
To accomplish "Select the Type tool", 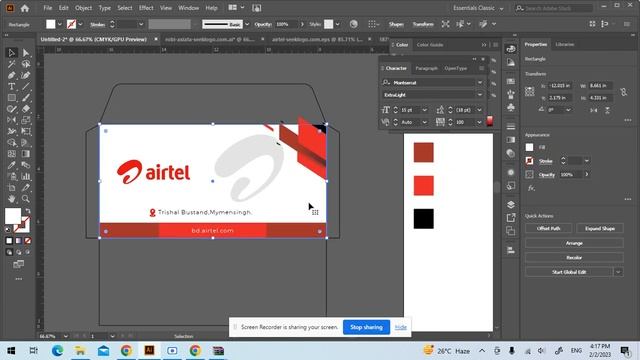I will pyautogui.click(x=11, y=87).
